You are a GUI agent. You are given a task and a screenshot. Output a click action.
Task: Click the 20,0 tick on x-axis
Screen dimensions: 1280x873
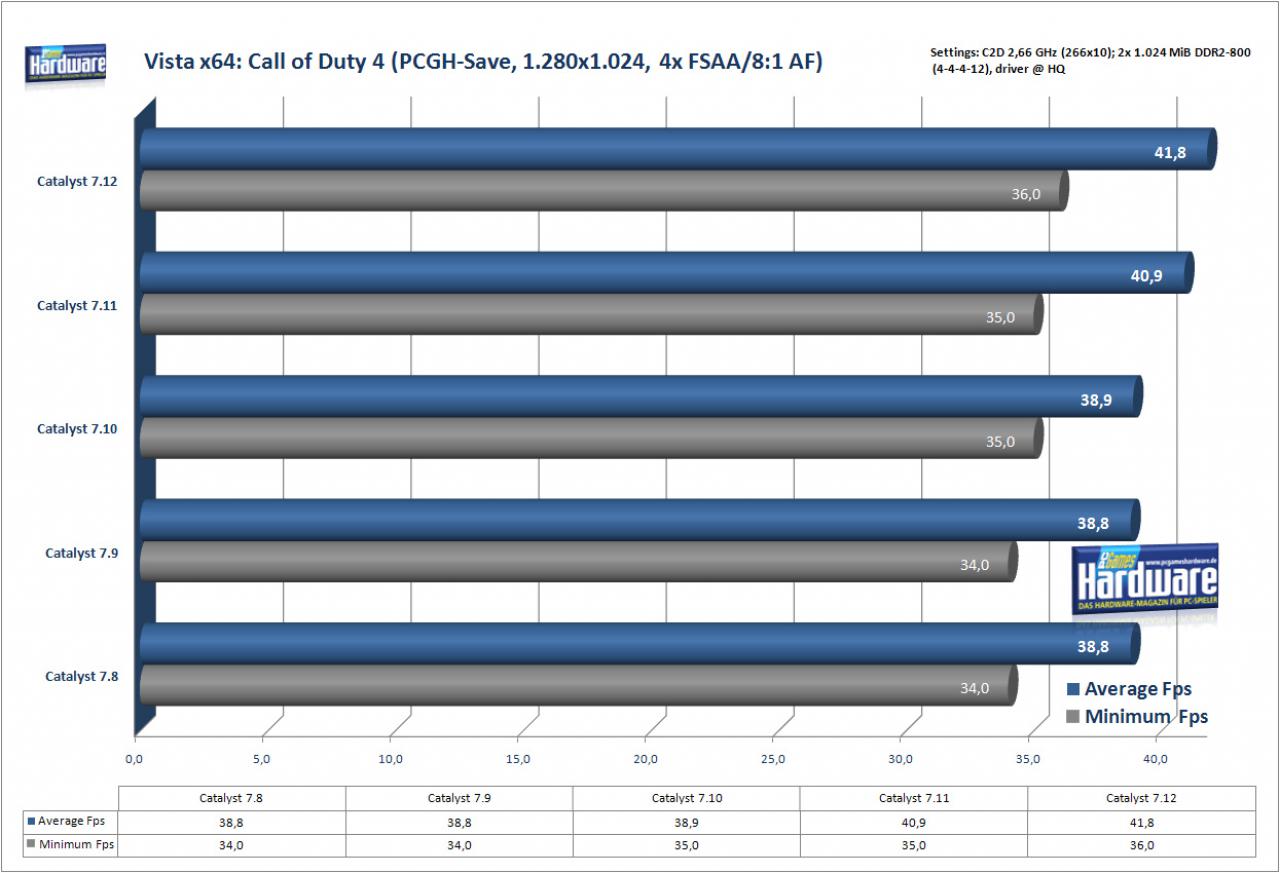646,759
